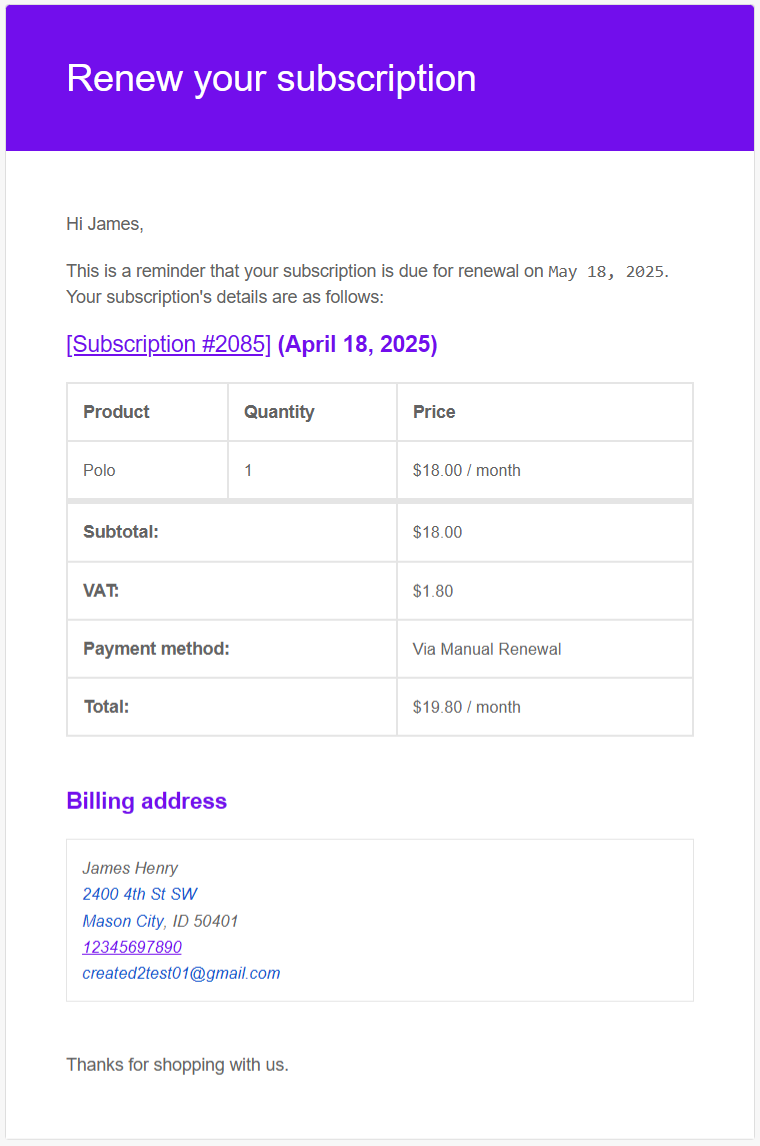Screen dimensions: 760x1146
Task: Click the Billing address heading
Action: coord(146,801)
